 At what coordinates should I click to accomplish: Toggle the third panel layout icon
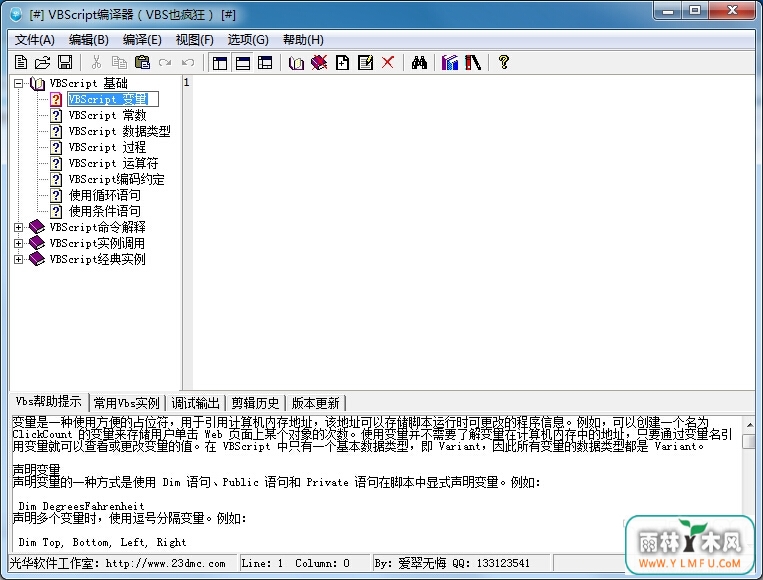coord(265,63)
